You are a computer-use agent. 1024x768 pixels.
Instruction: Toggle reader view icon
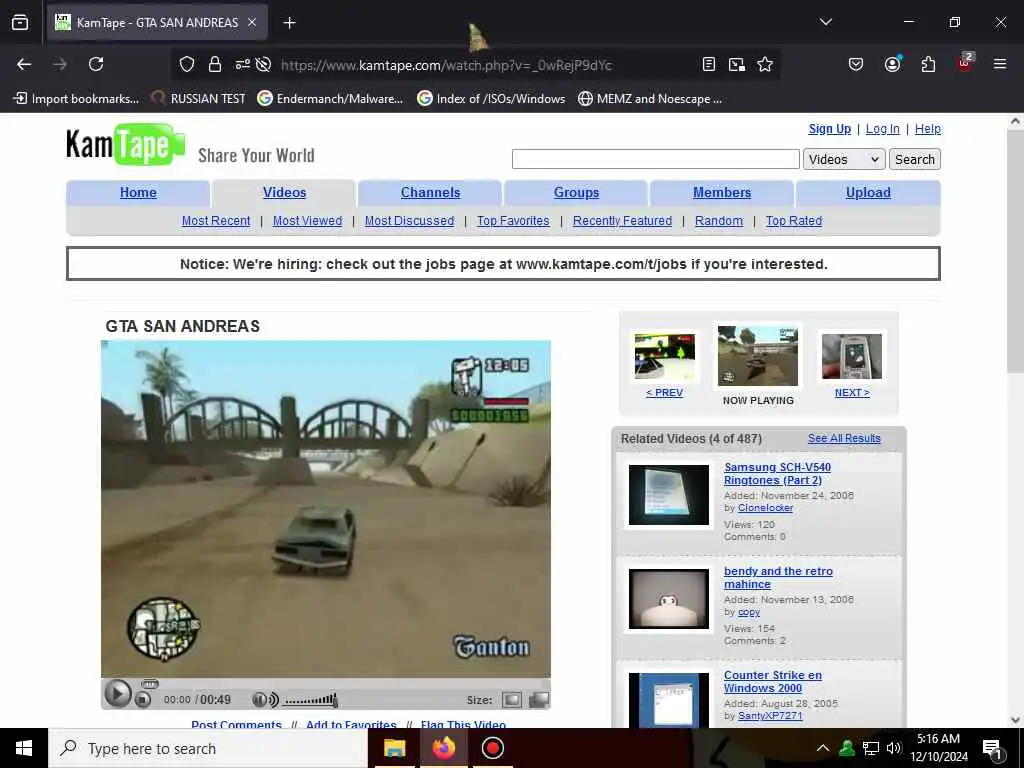(709, 64)
